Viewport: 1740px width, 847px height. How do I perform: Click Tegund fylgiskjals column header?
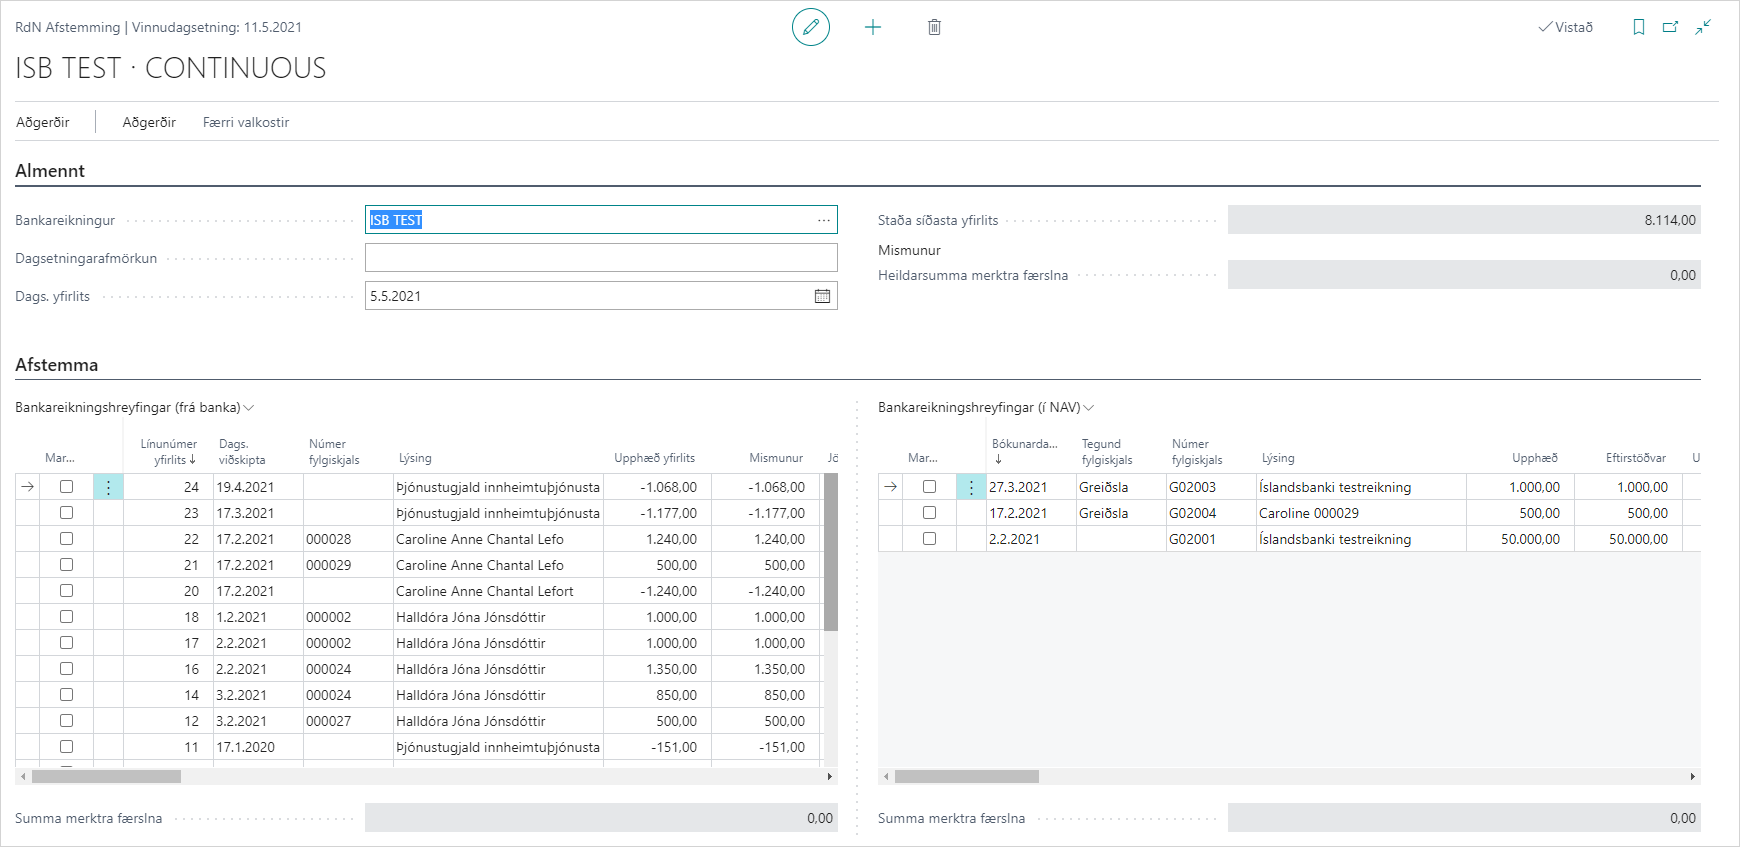1107,451
